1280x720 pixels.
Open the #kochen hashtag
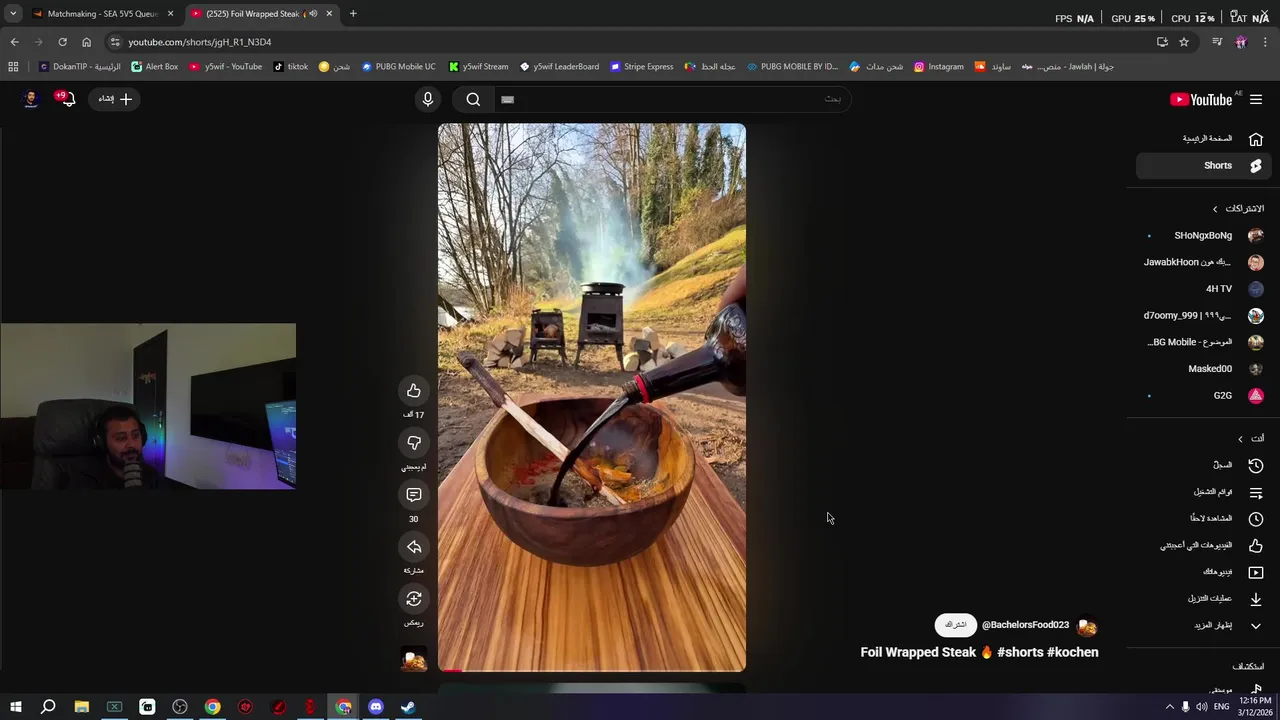coord(1073,652)
